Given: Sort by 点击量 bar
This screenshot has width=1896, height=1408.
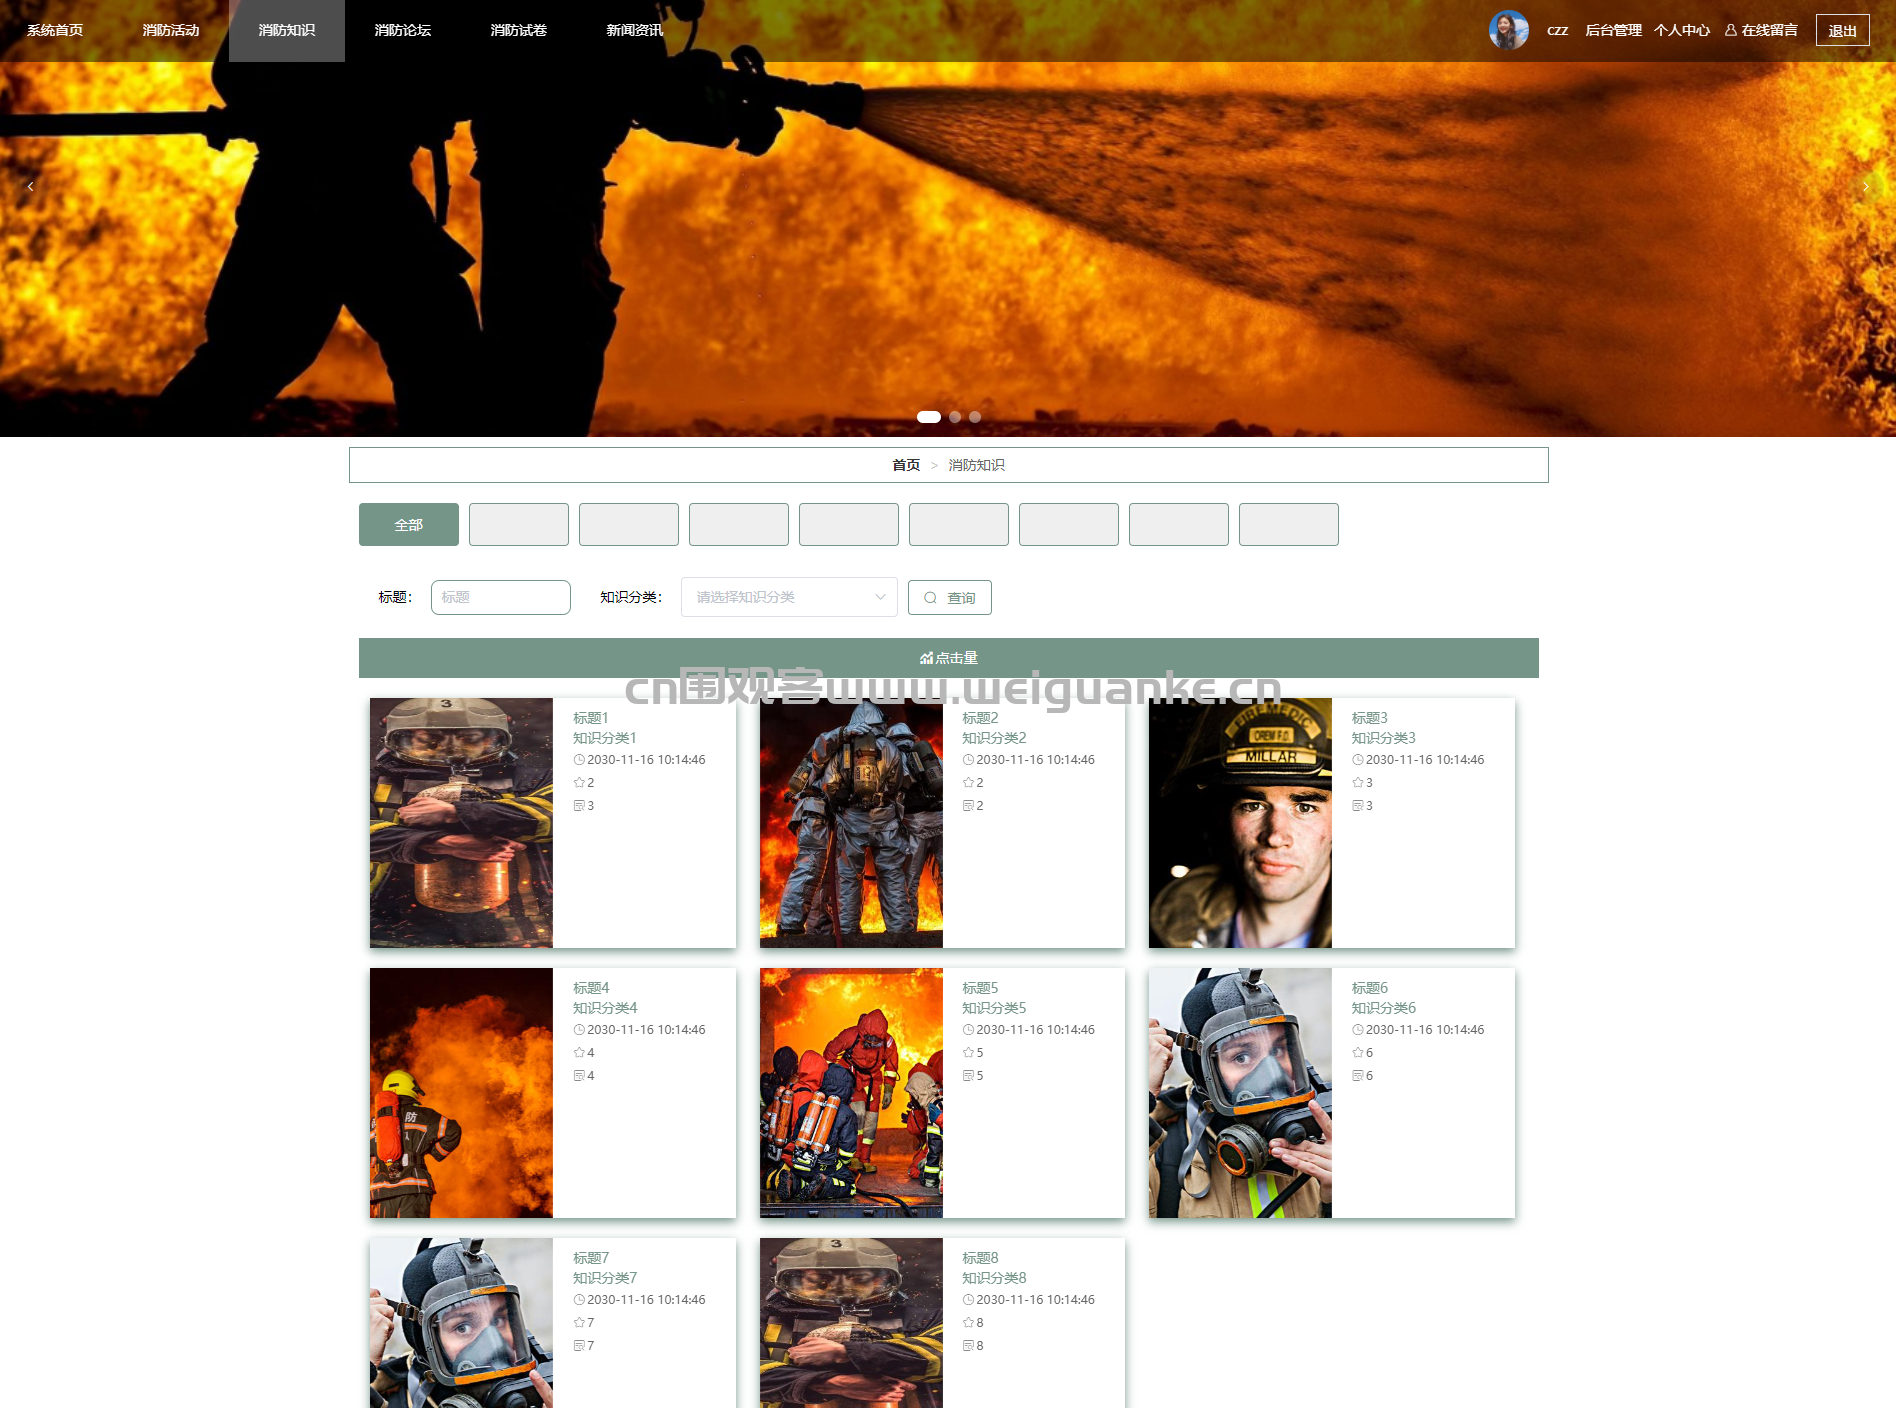Looking at the screenshot, I should 948,658.
